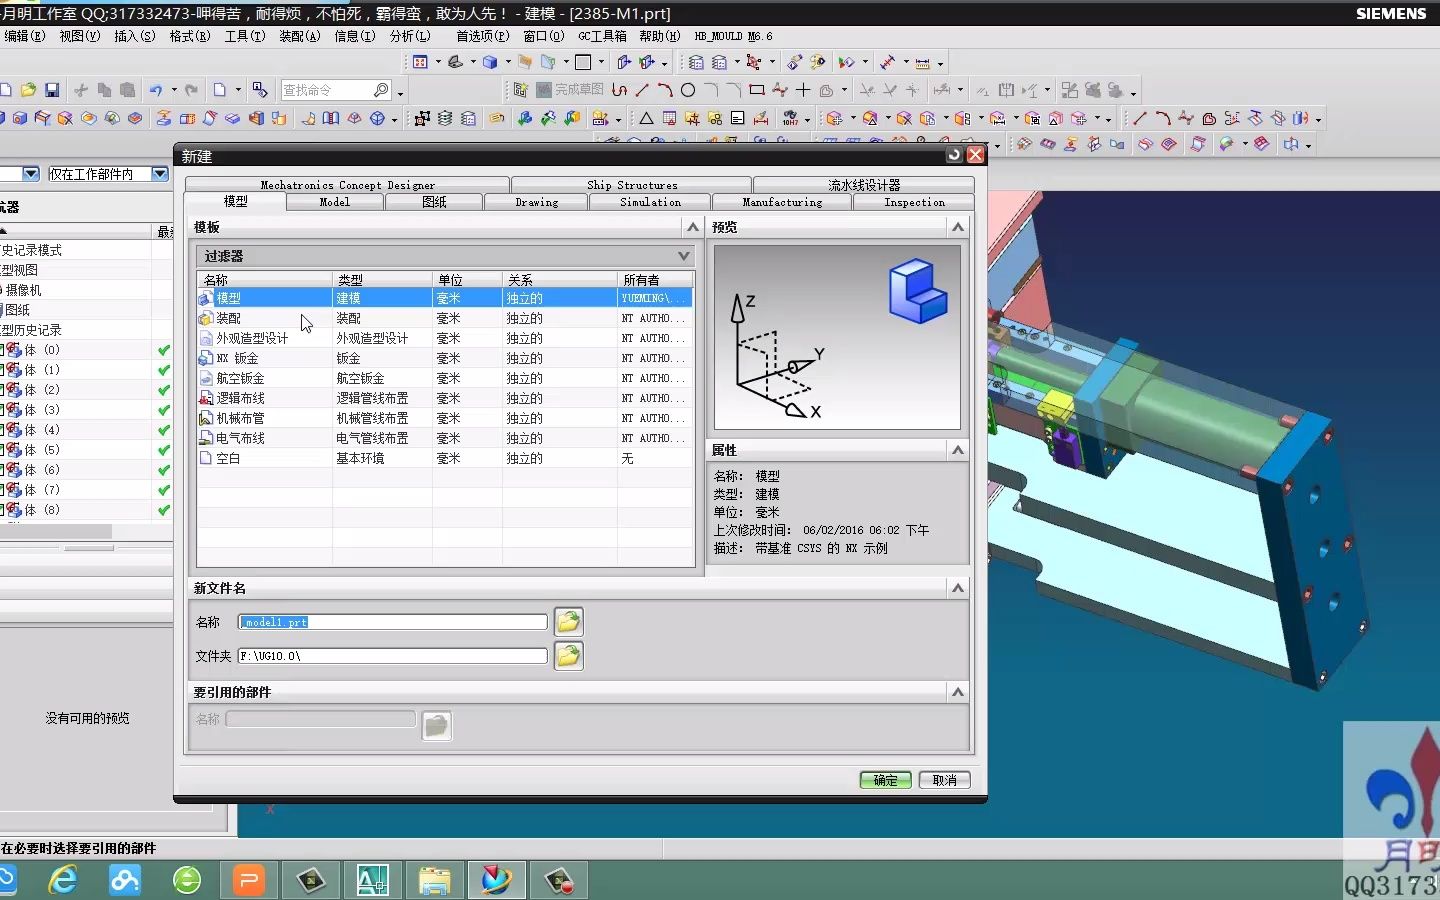
Task: Collapse the 新文件名 section
Action: click(x=958, y=588)
